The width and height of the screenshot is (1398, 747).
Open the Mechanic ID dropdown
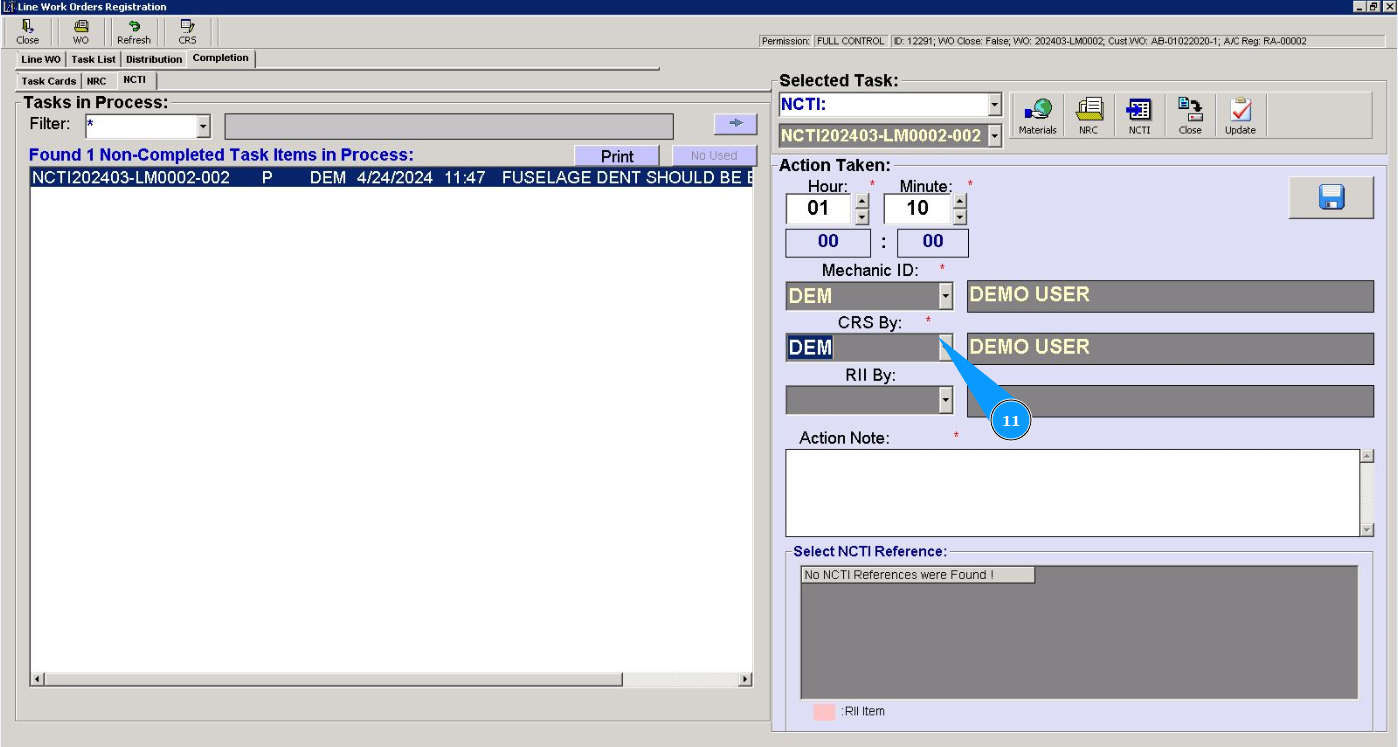coord(946,296)
